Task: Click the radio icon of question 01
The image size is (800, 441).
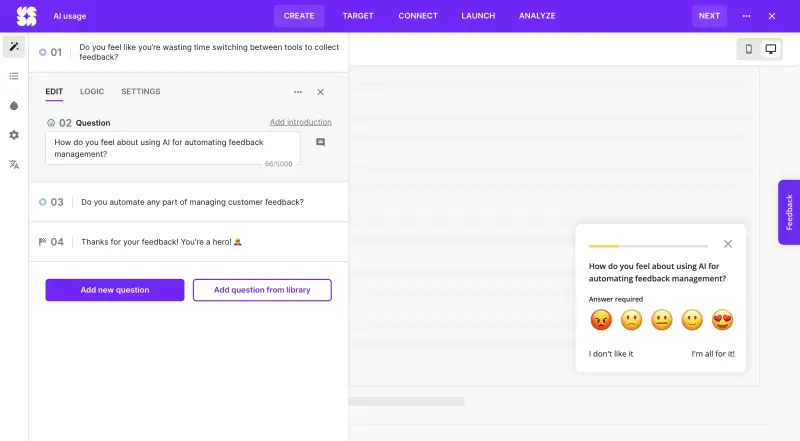Action: coord(43,52)
